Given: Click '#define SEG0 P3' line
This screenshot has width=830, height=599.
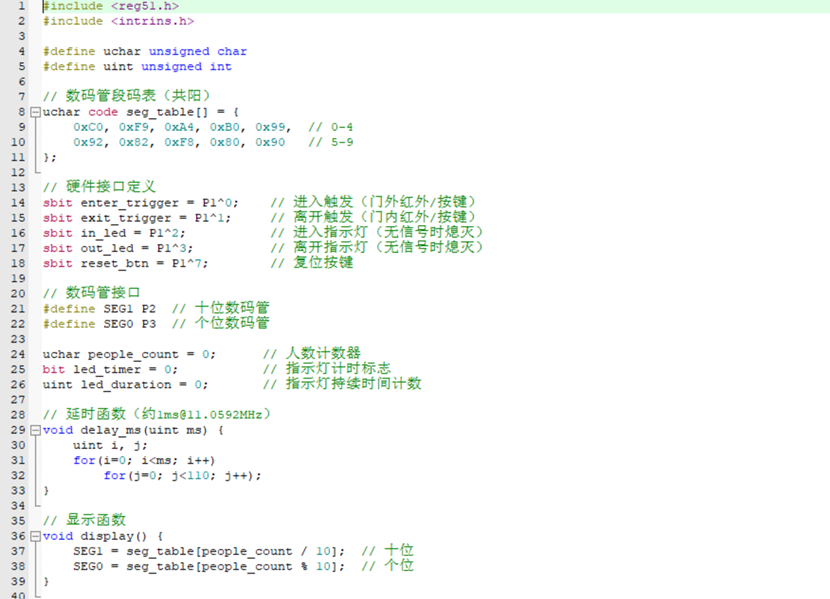Looking at the screenshot, I should [x=100, y=324].
